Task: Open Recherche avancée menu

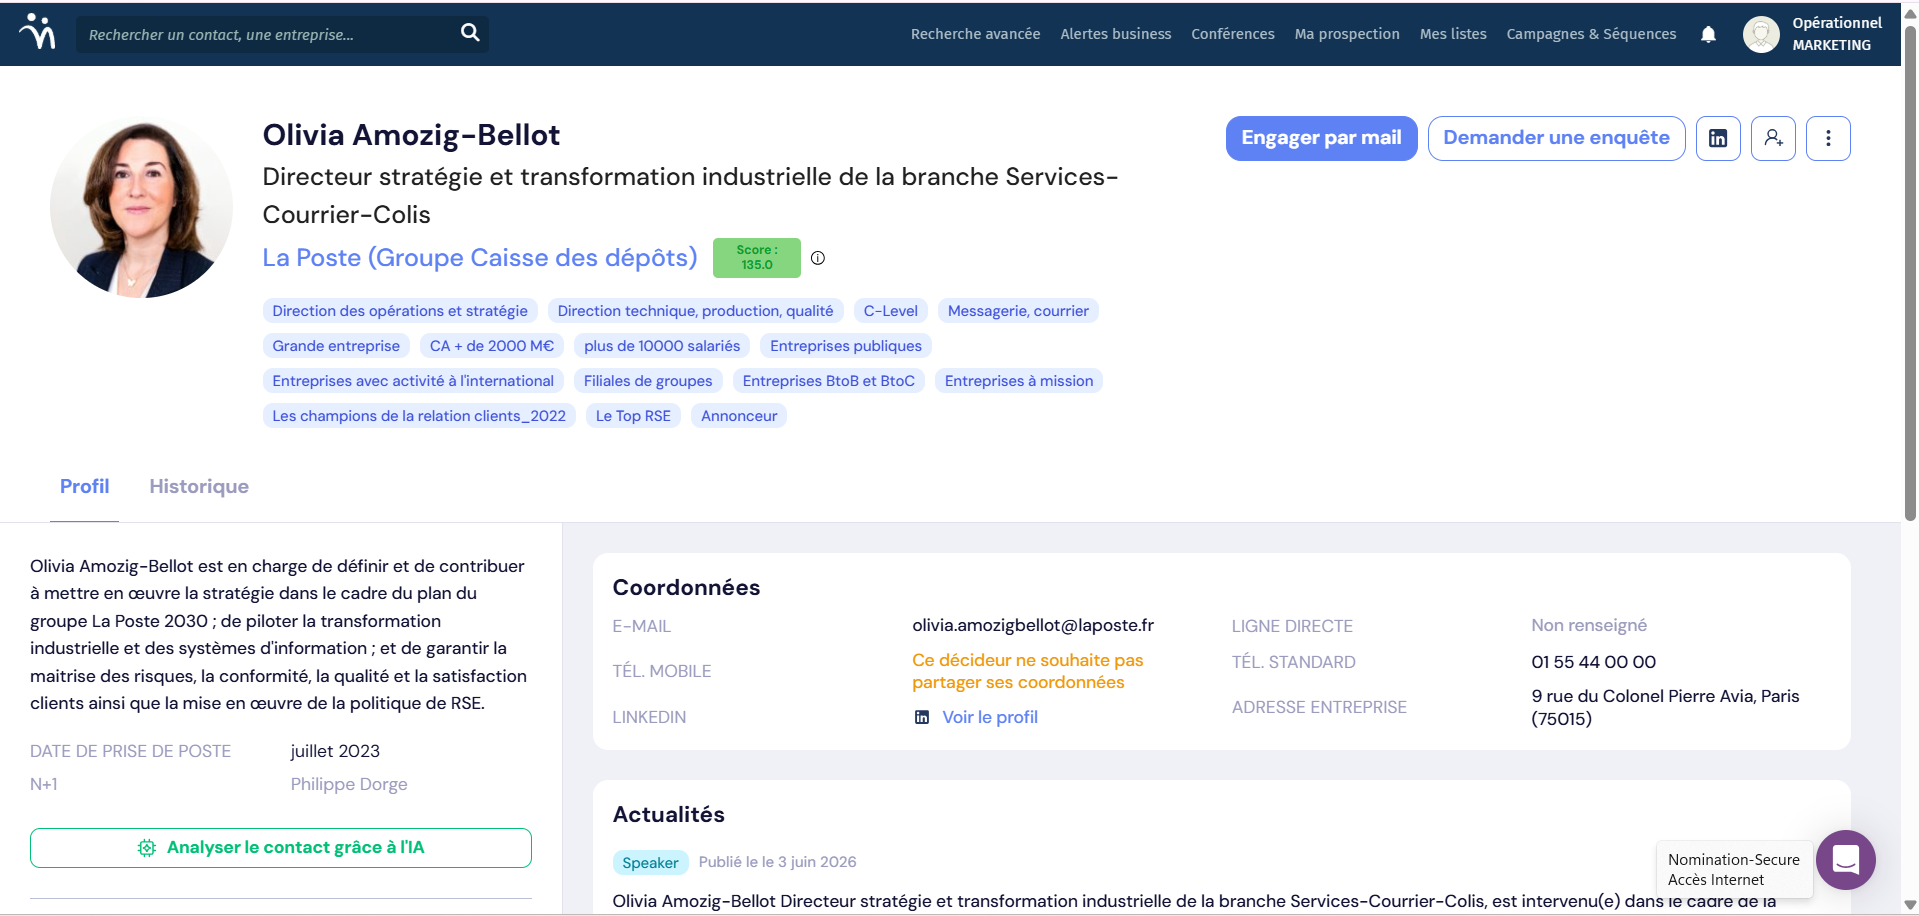Action: point(975,34)
